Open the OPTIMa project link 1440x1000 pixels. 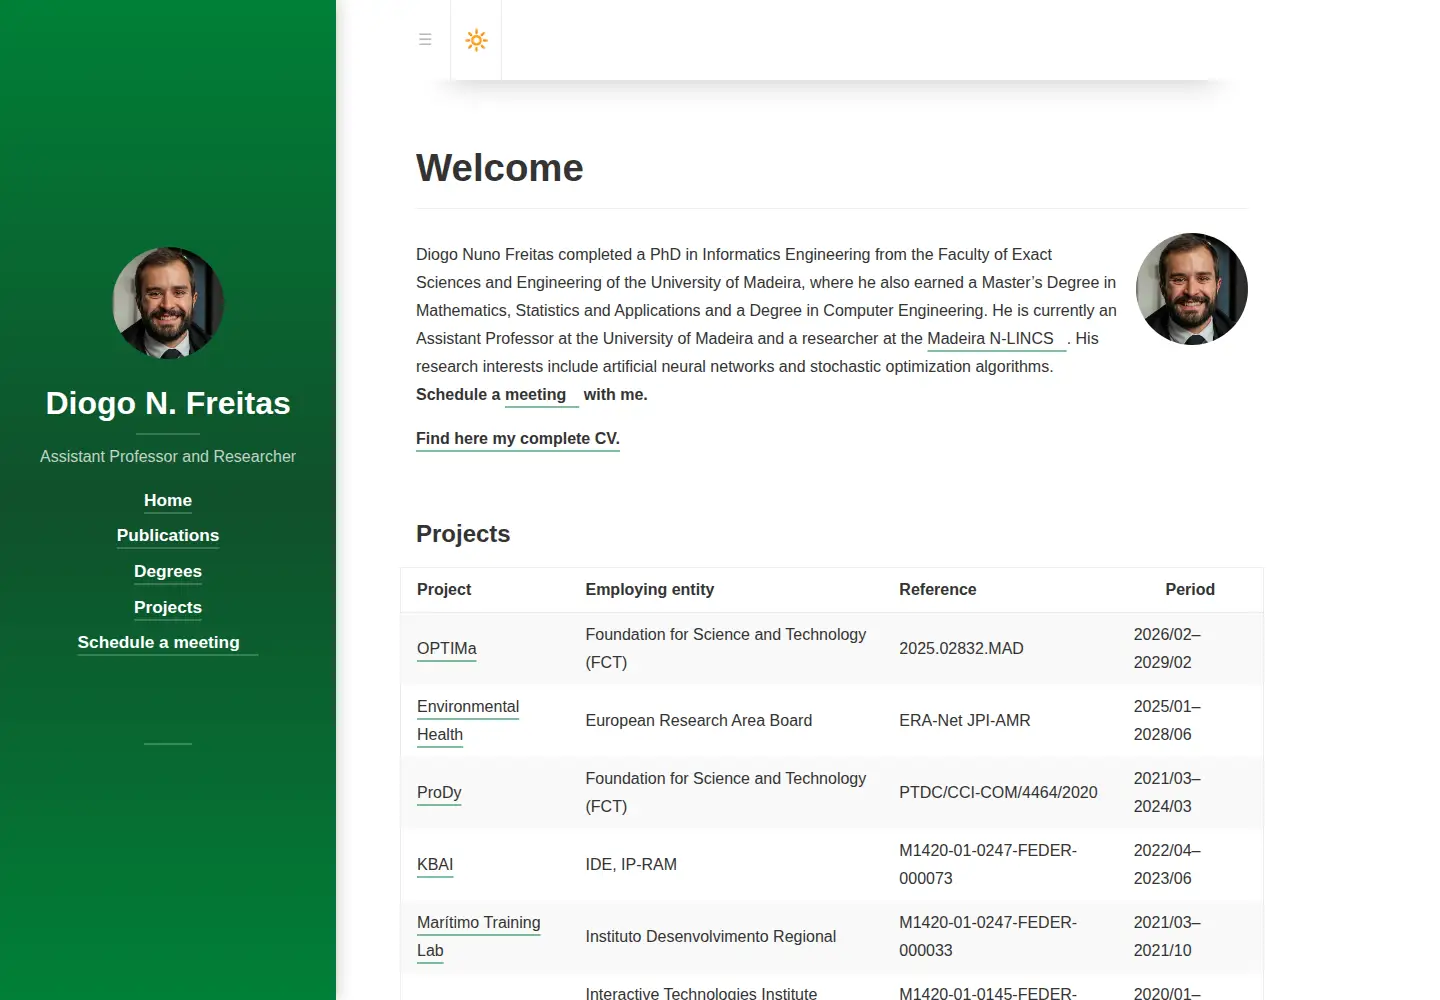click(447, 648)
